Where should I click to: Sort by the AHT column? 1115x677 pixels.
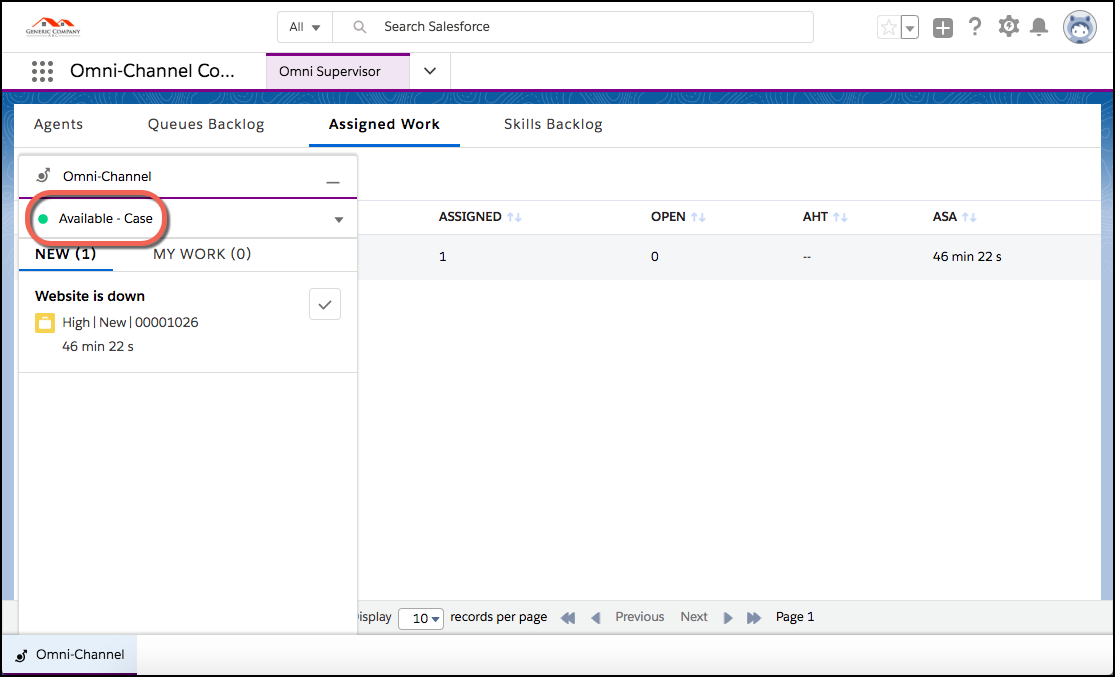825,217
